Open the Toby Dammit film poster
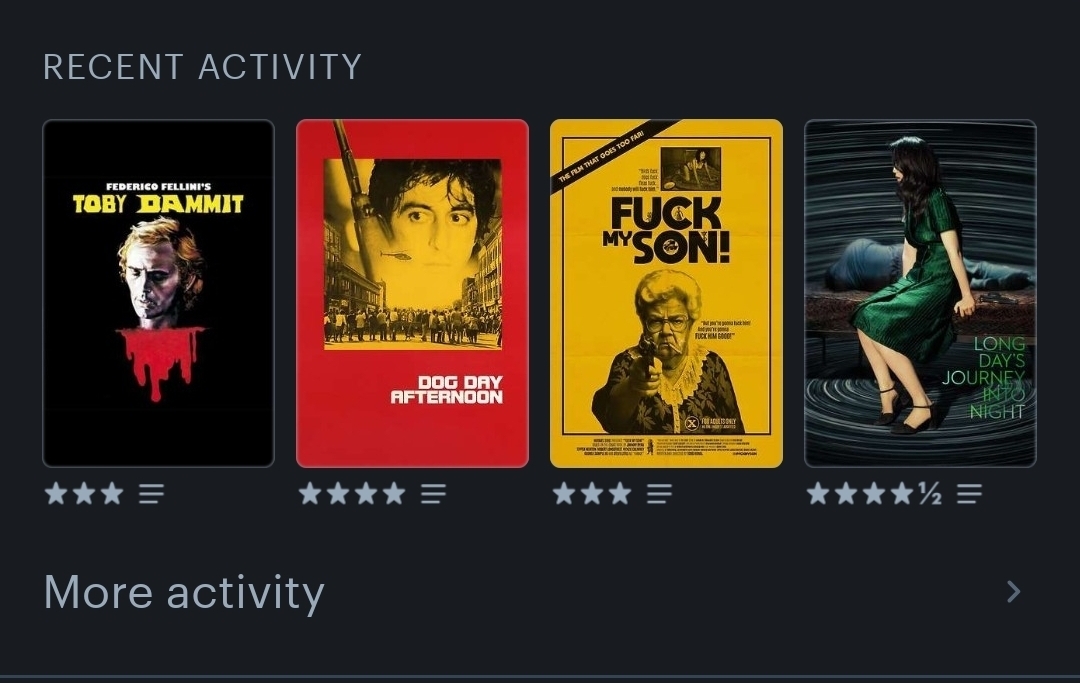The image size is (1080, 683). pyautogui.click(x=158, y=293)
